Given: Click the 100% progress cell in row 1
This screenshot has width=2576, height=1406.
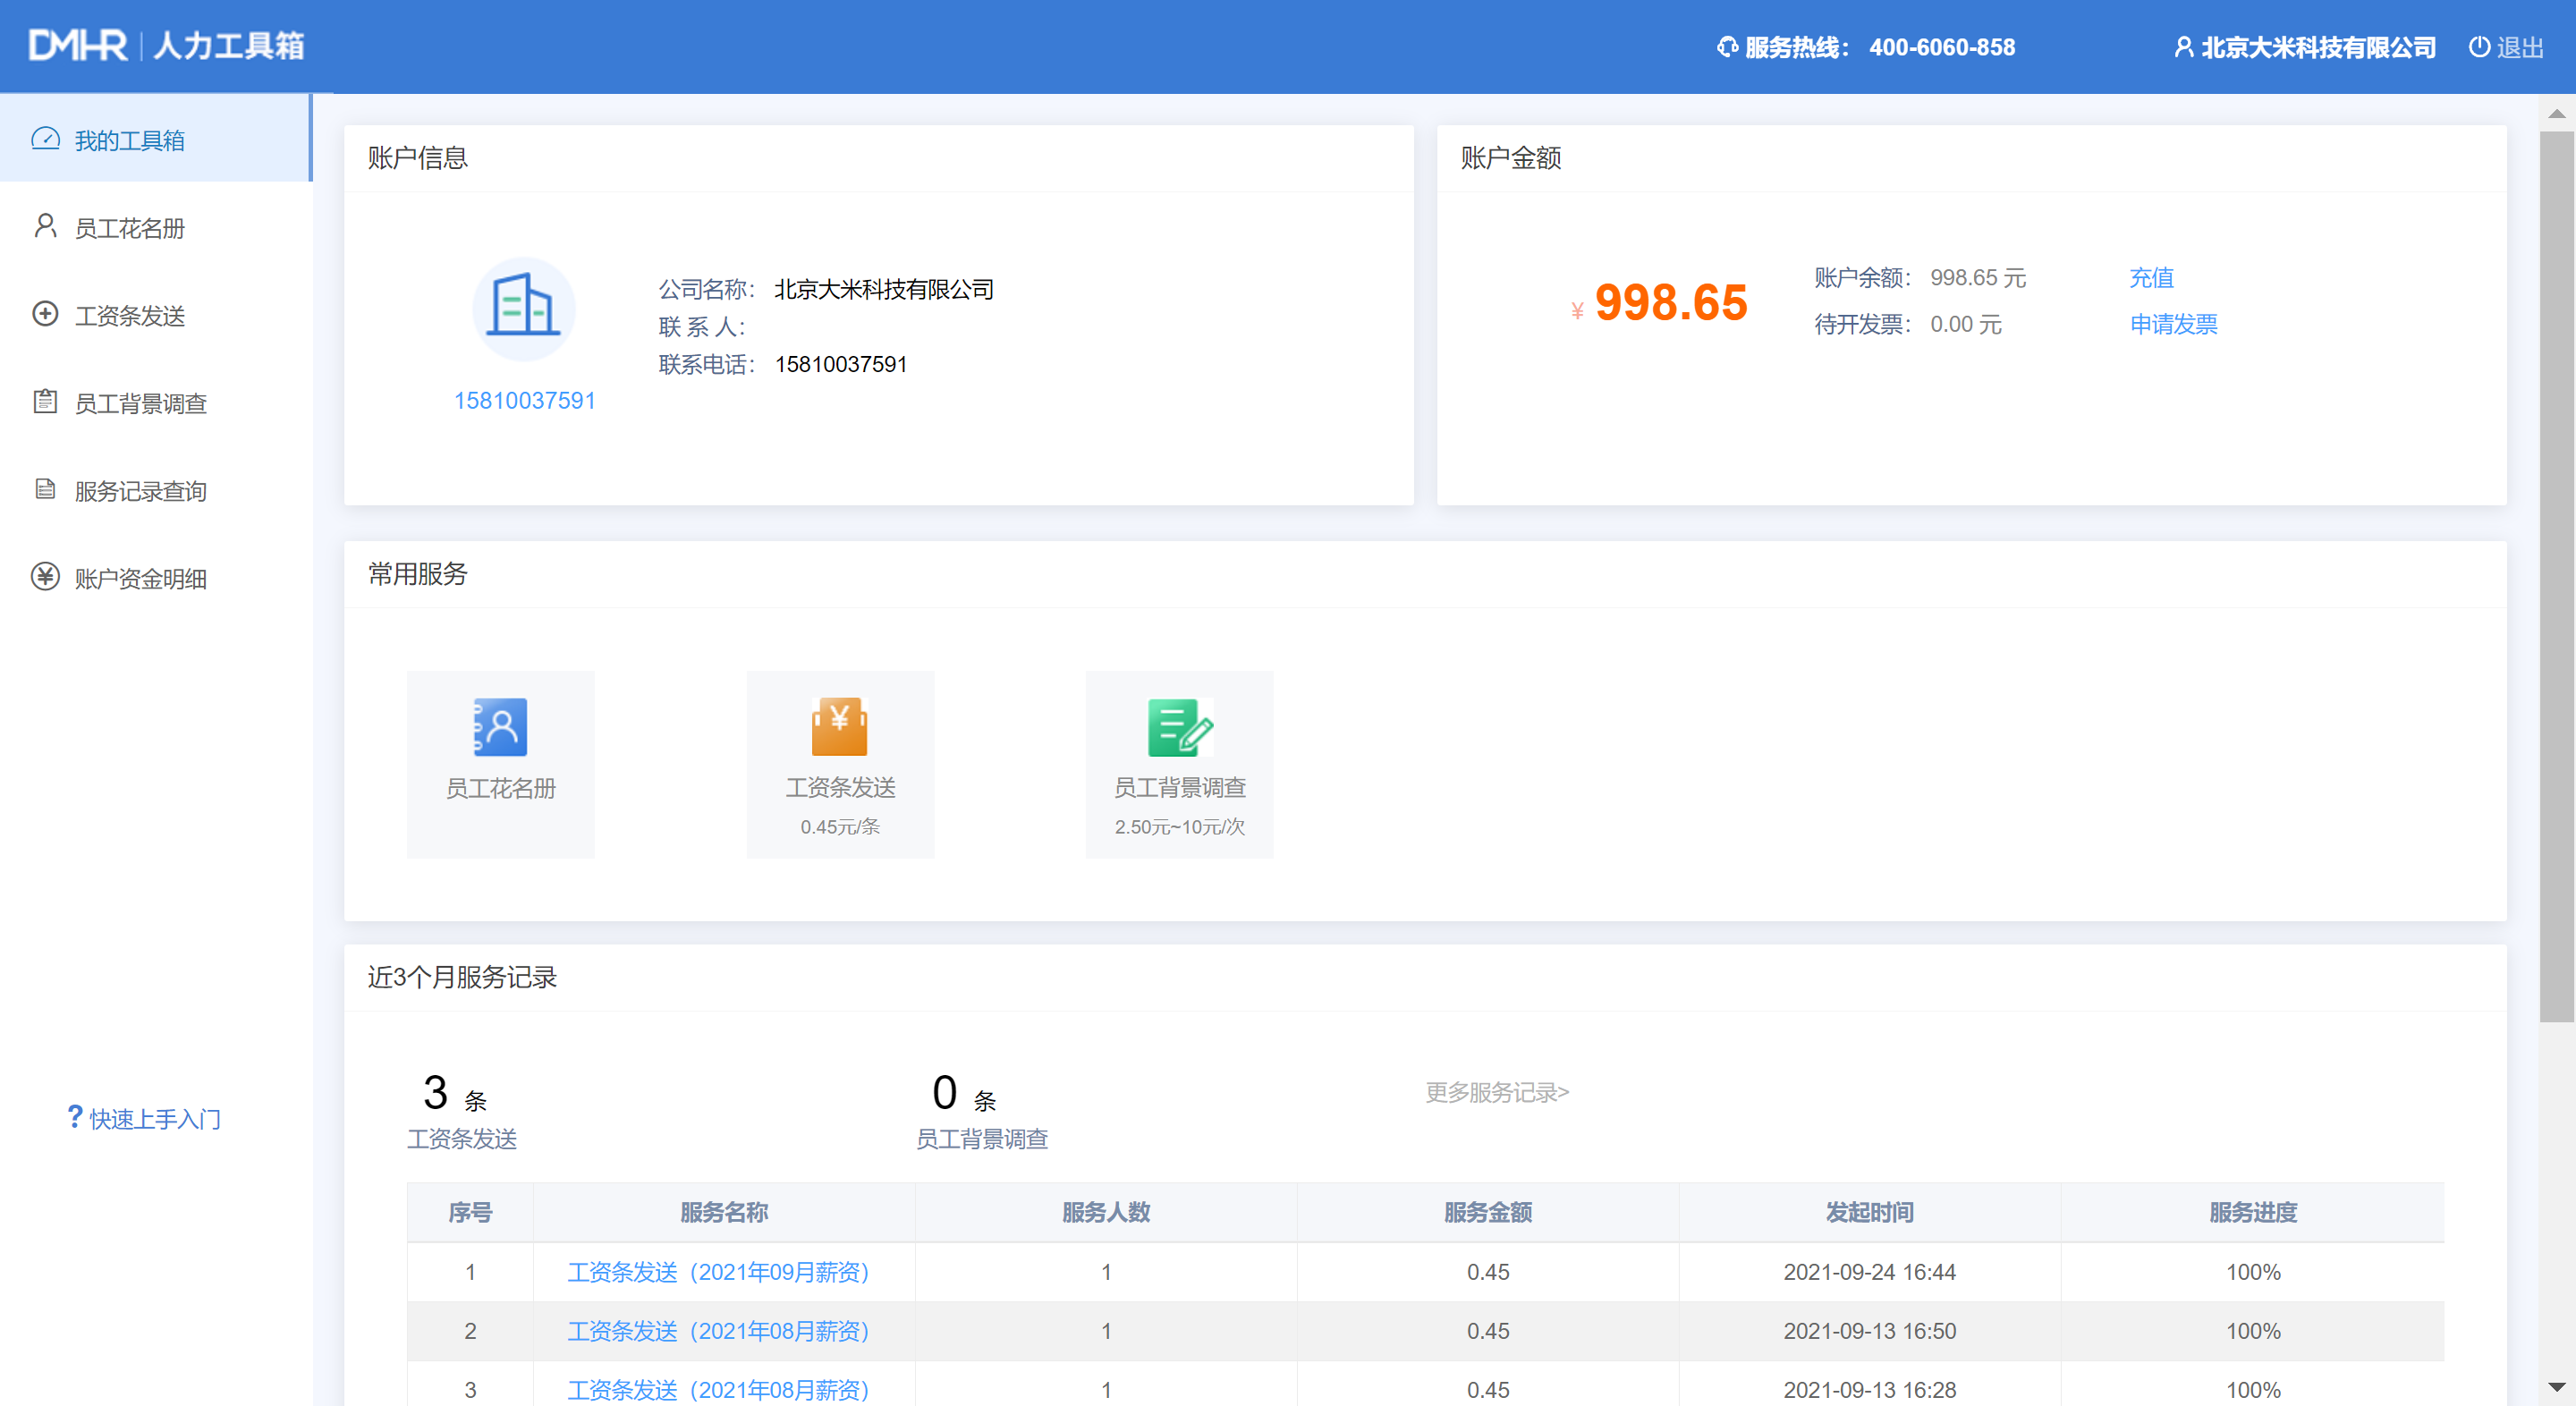Looking at the screenshot, I should [x=2253, y=1271].
